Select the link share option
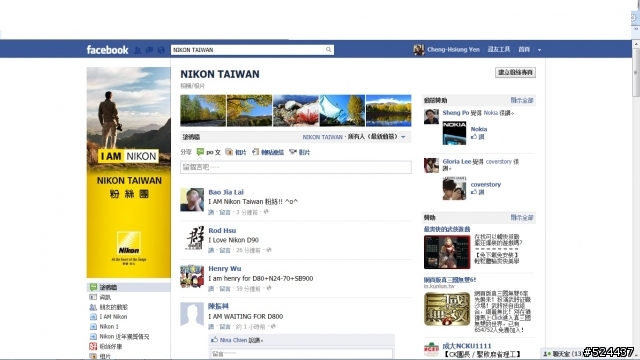Viewport: 640px width, 360px height. (268, 152)
